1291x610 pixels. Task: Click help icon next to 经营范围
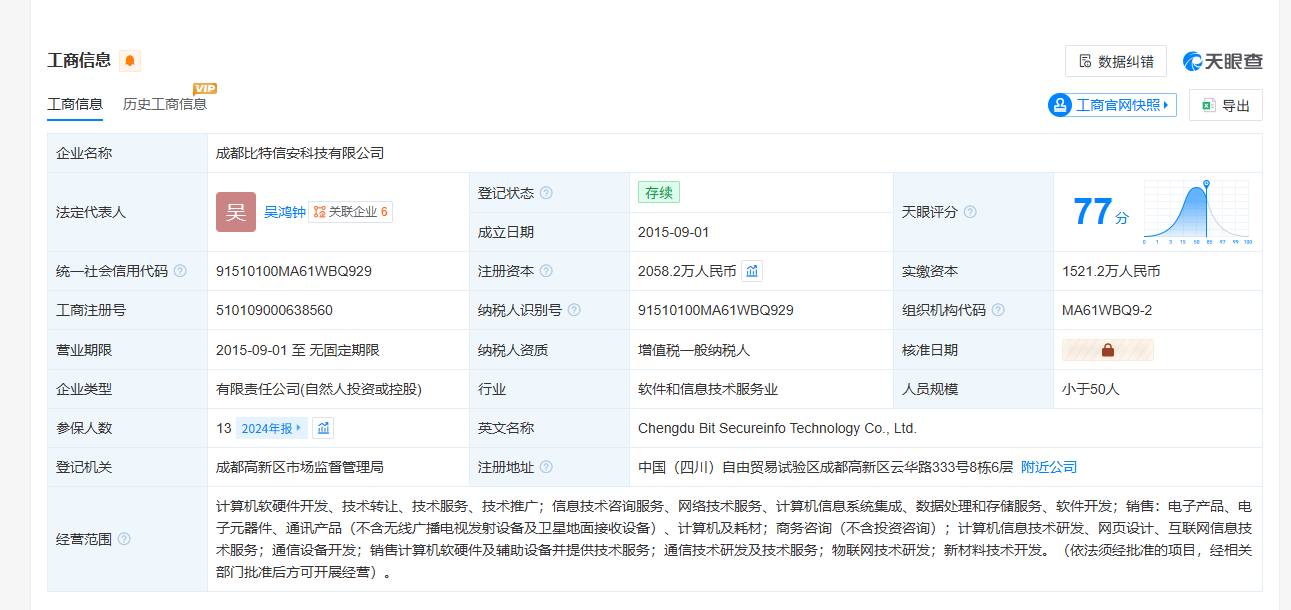[x=124, y=539]
